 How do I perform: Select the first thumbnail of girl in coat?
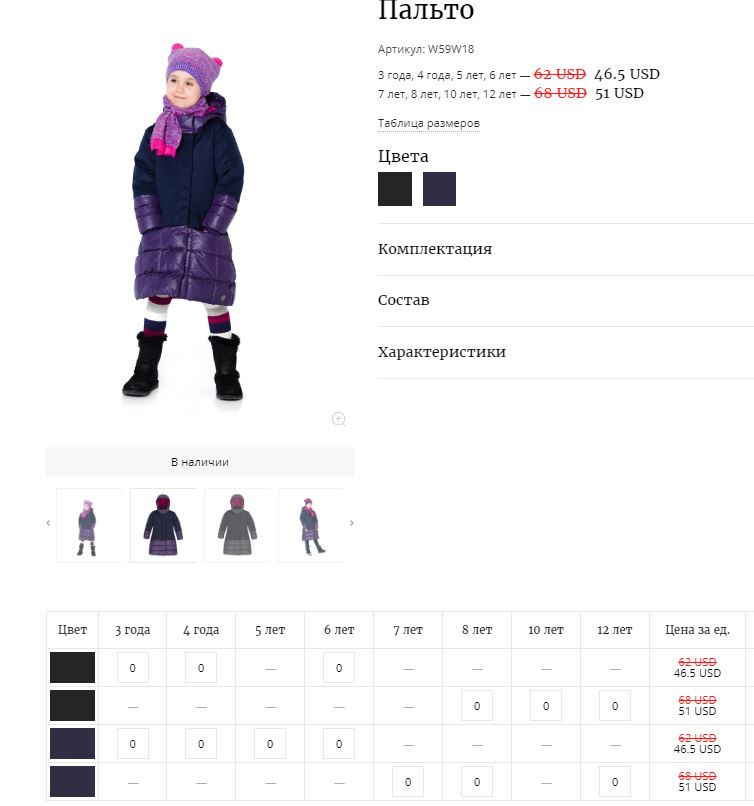click(89, 525)
